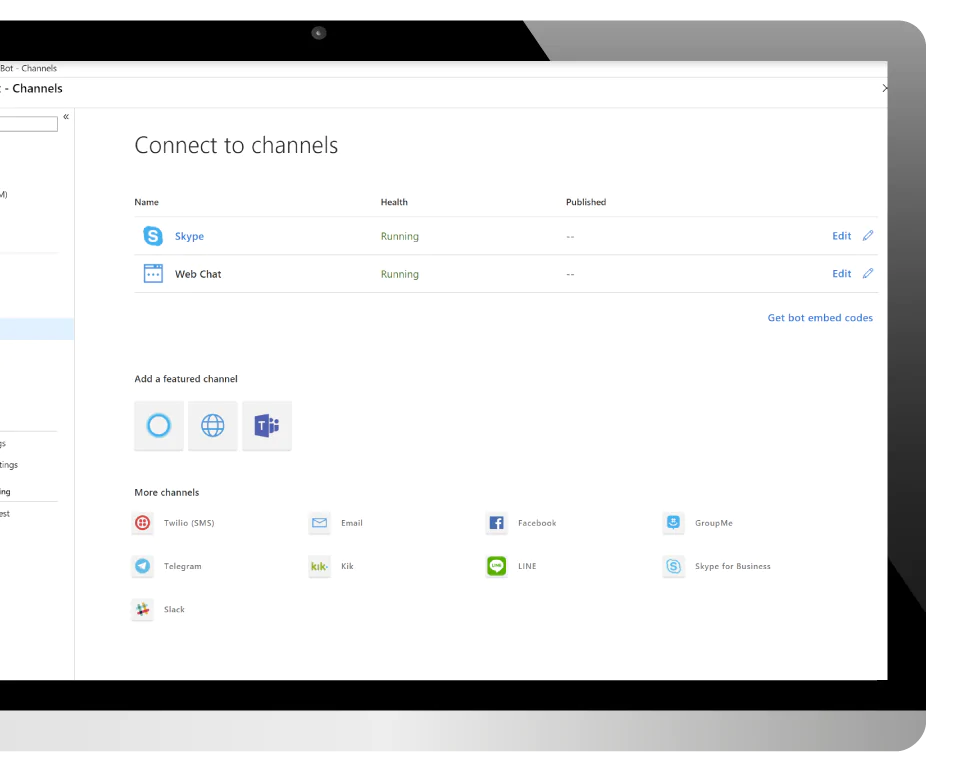The image size is (973, 768).
Task: Click the Email envelope icon
Action: click(320, 523)
